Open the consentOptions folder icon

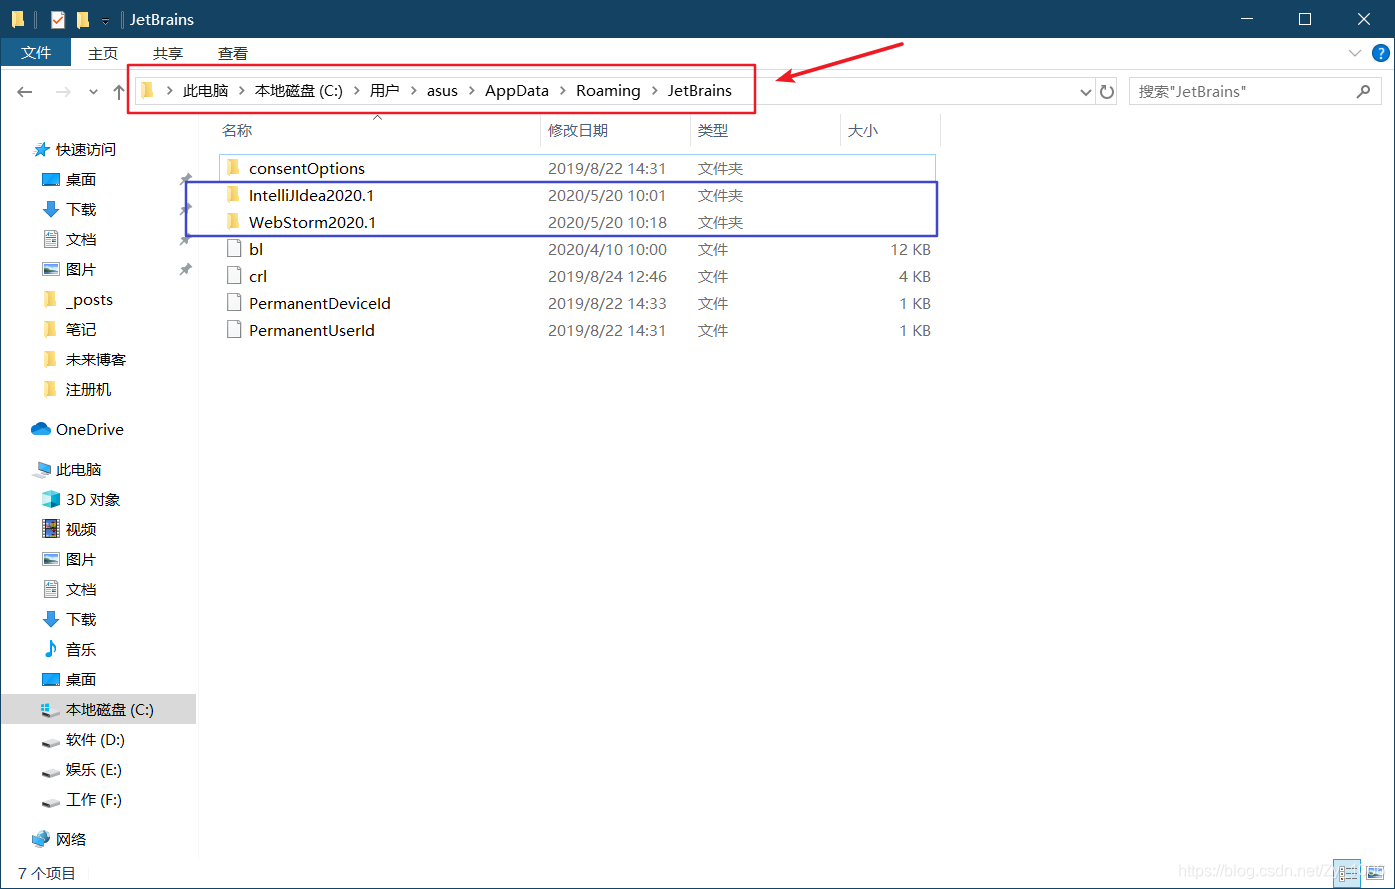tap(233, 168)
